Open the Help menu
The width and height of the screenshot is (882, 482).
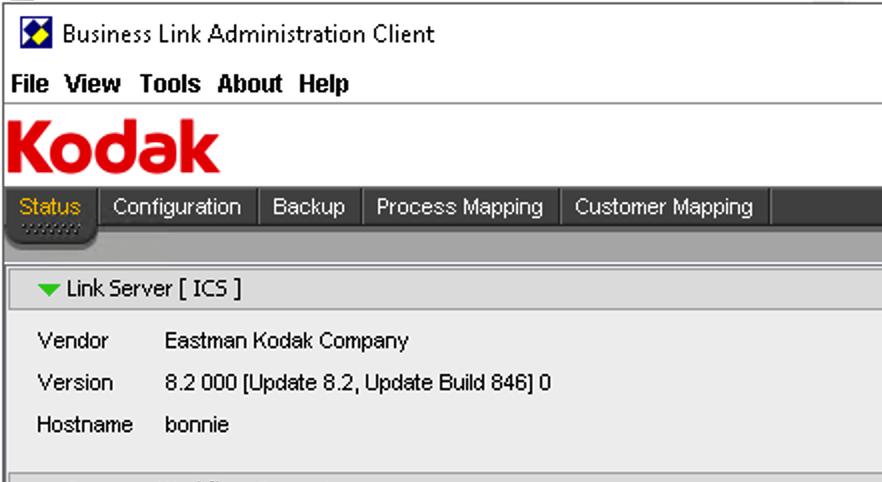click(x=323, y=84)
